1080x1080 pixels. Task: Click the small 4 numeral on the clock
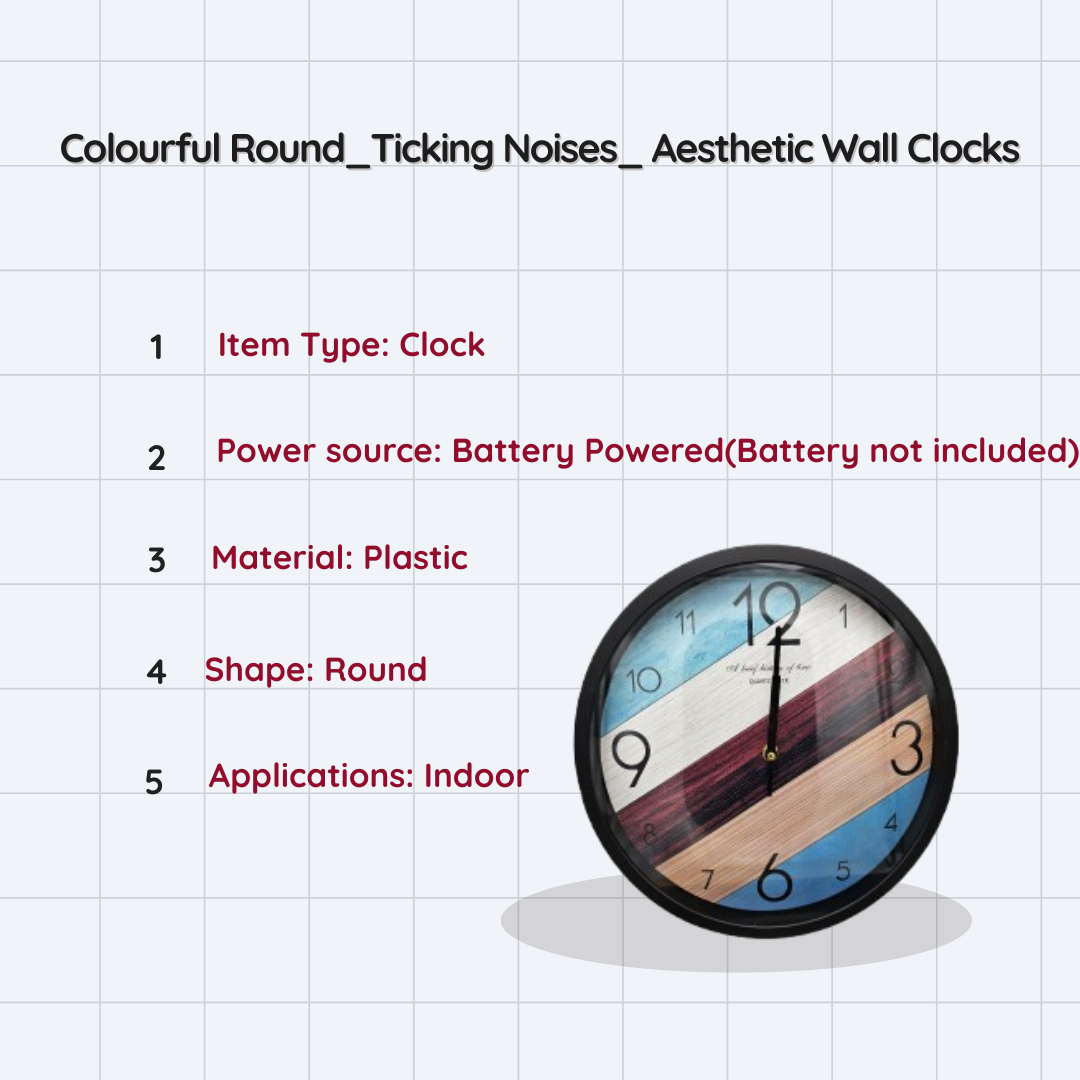pos(890,822)
